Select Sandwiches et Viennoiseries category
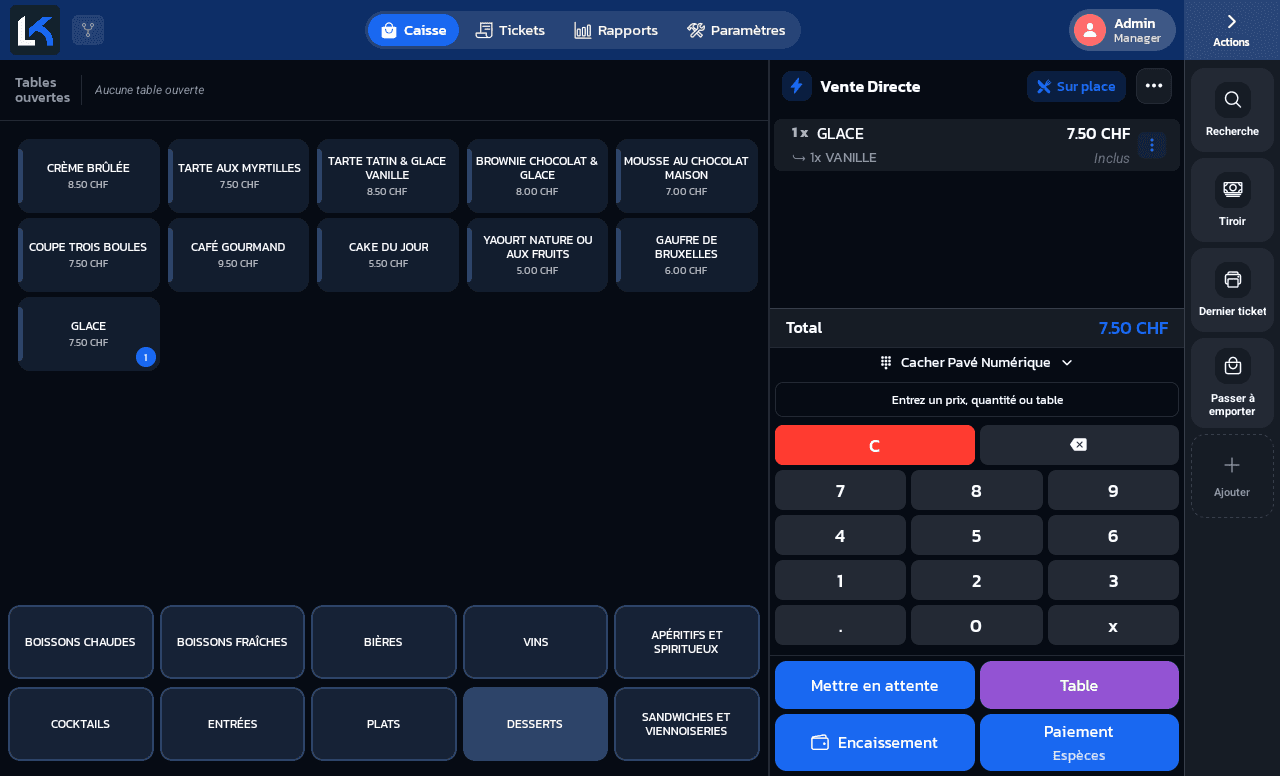The image size is (1280, 776). click(x=687, y=724)
